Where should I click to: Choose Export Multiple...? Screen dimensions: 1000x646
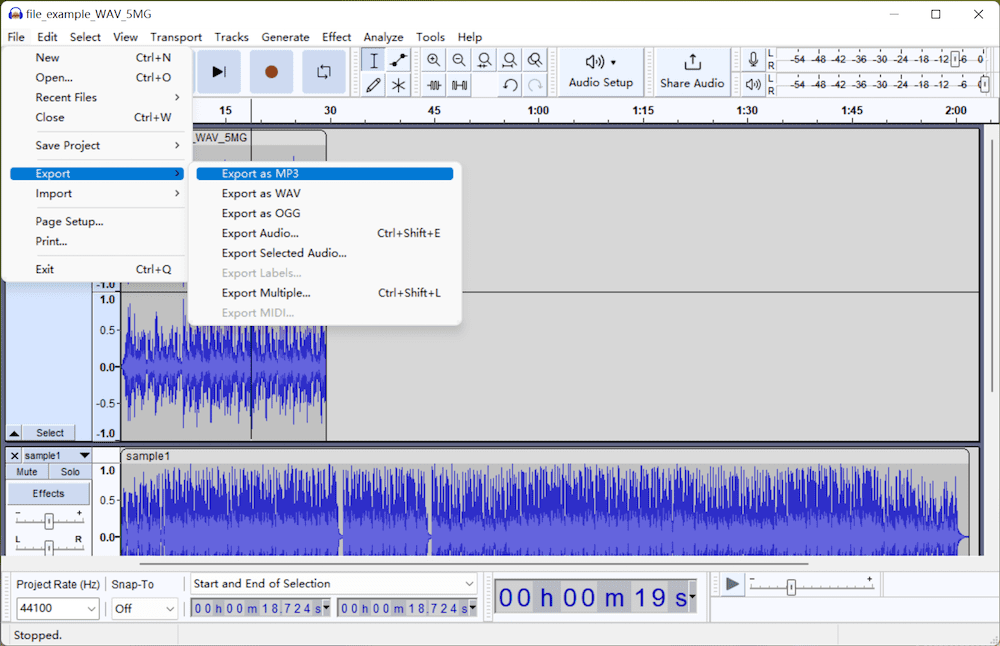[325, 293]
